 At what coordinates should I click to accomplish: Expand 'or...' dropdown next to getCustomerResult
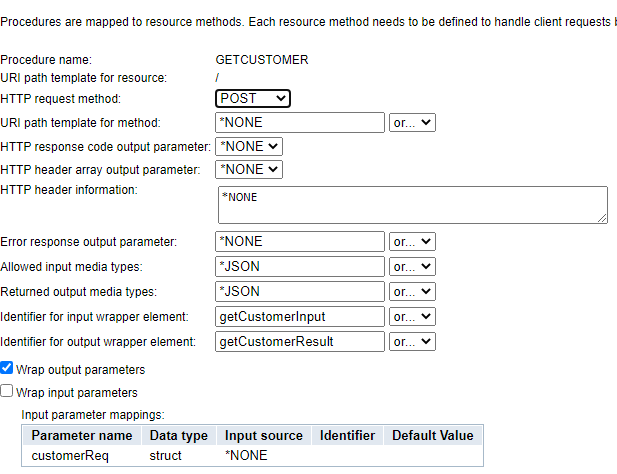412,342
